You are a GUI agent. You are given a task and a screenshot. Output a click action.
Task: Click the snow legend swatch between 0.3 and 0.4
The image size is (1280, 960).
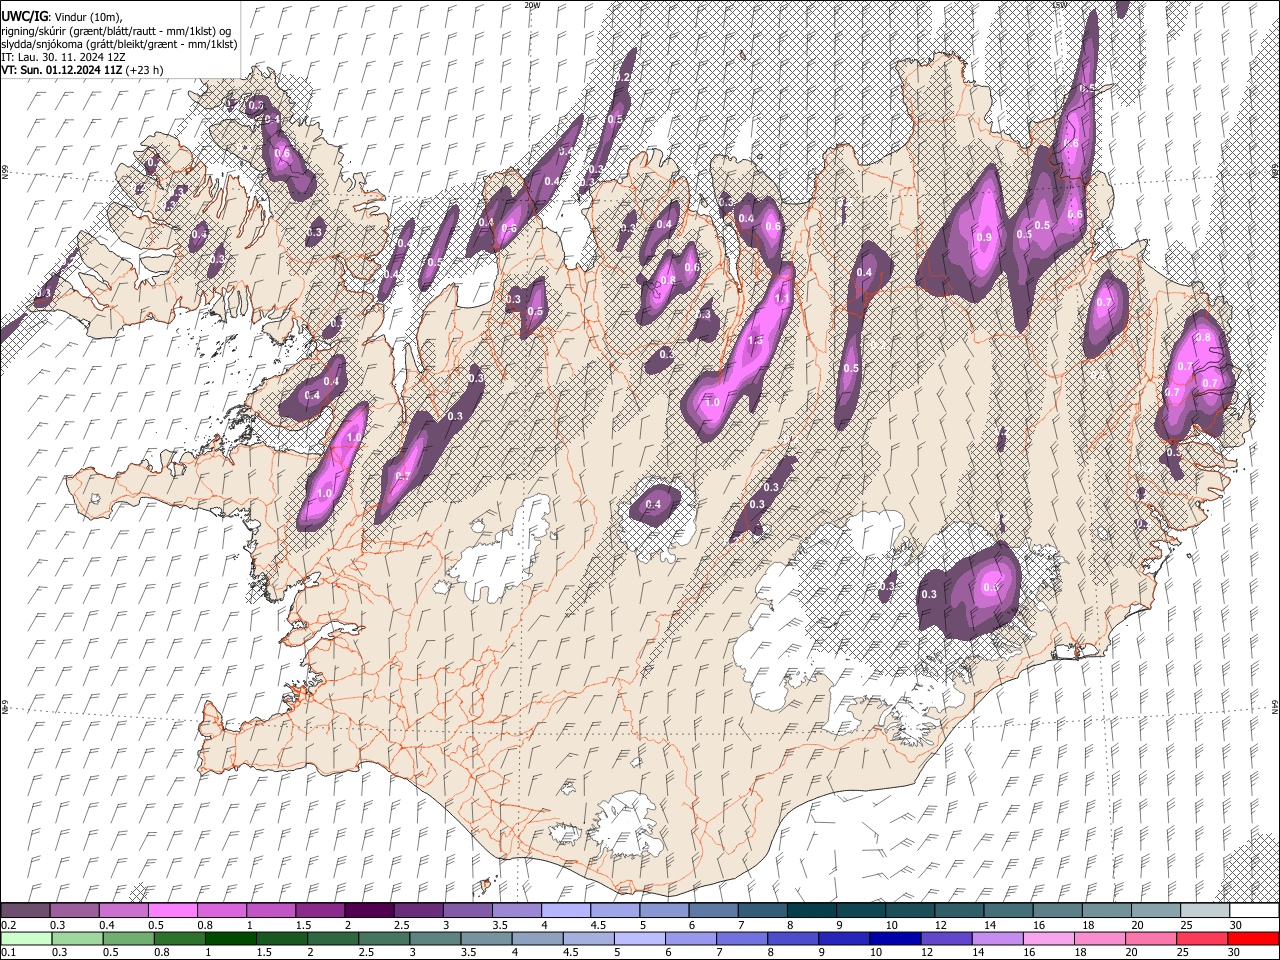pos(76,911)
